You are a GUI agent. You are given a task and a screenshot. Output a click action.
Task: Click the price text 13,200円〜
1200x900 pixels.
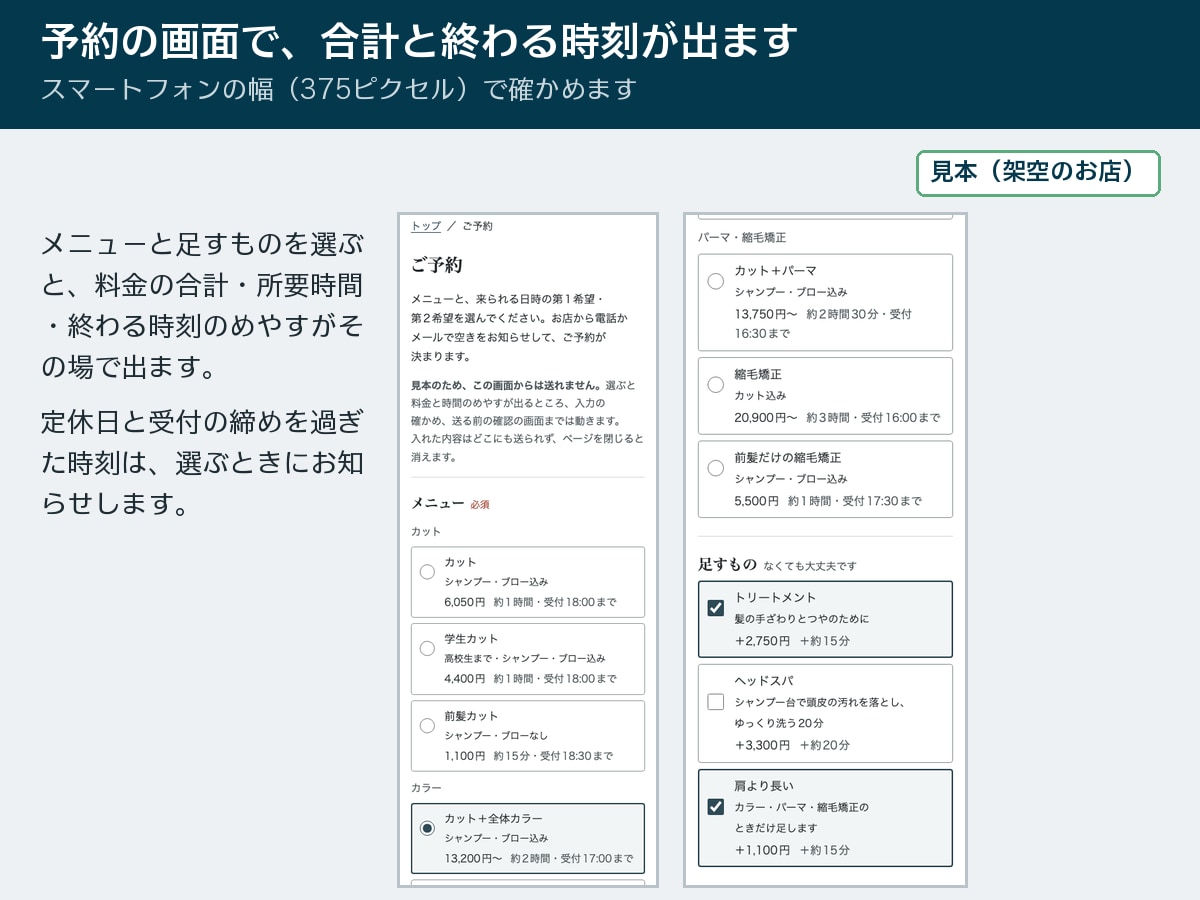473,858
